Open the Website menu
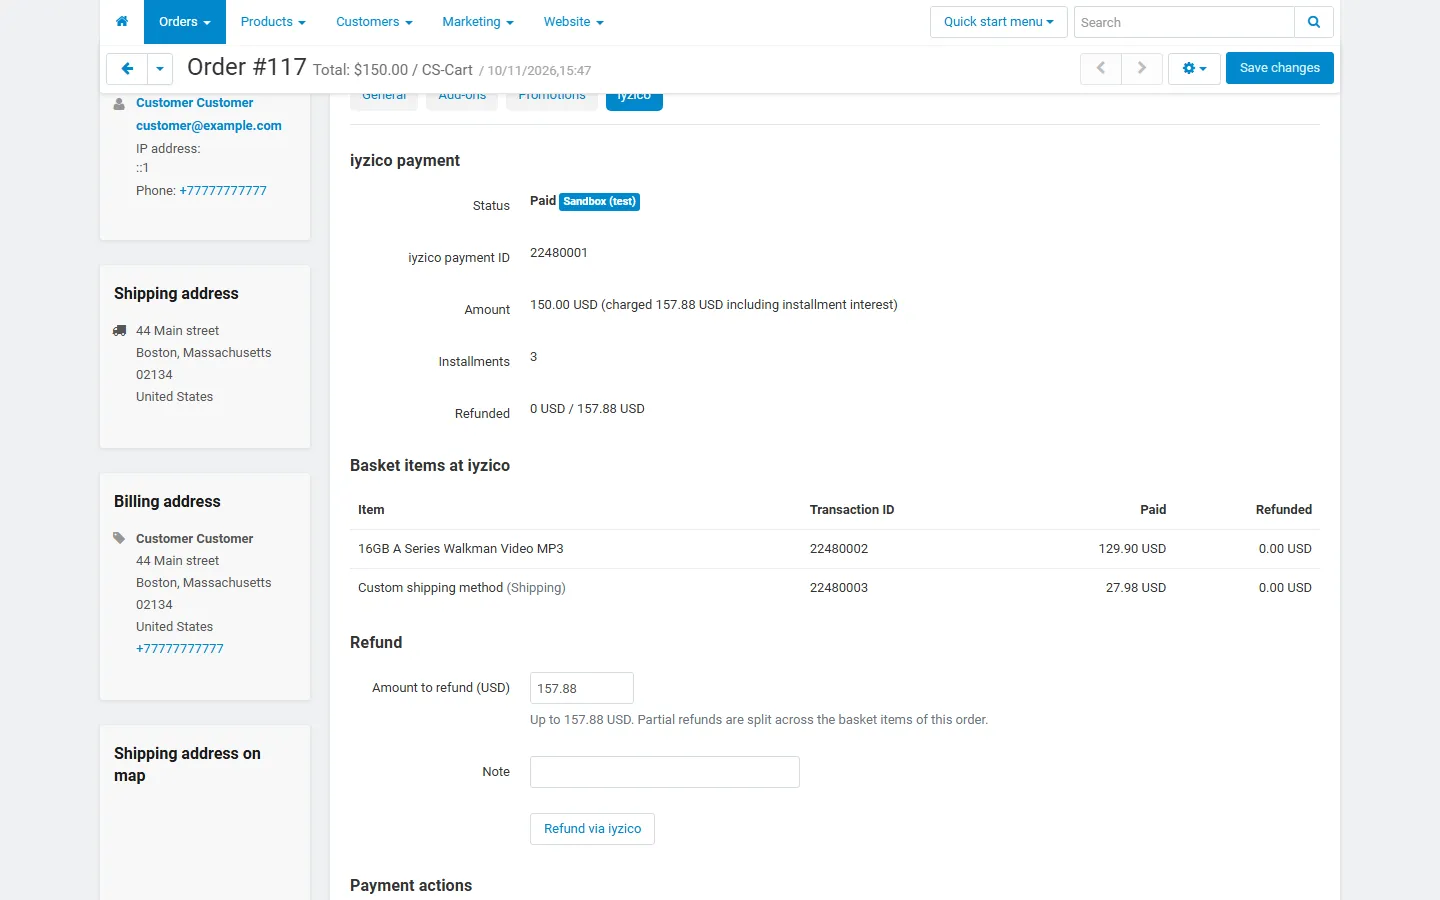This screenshot has width=1440, height=900. coord(573,22)
